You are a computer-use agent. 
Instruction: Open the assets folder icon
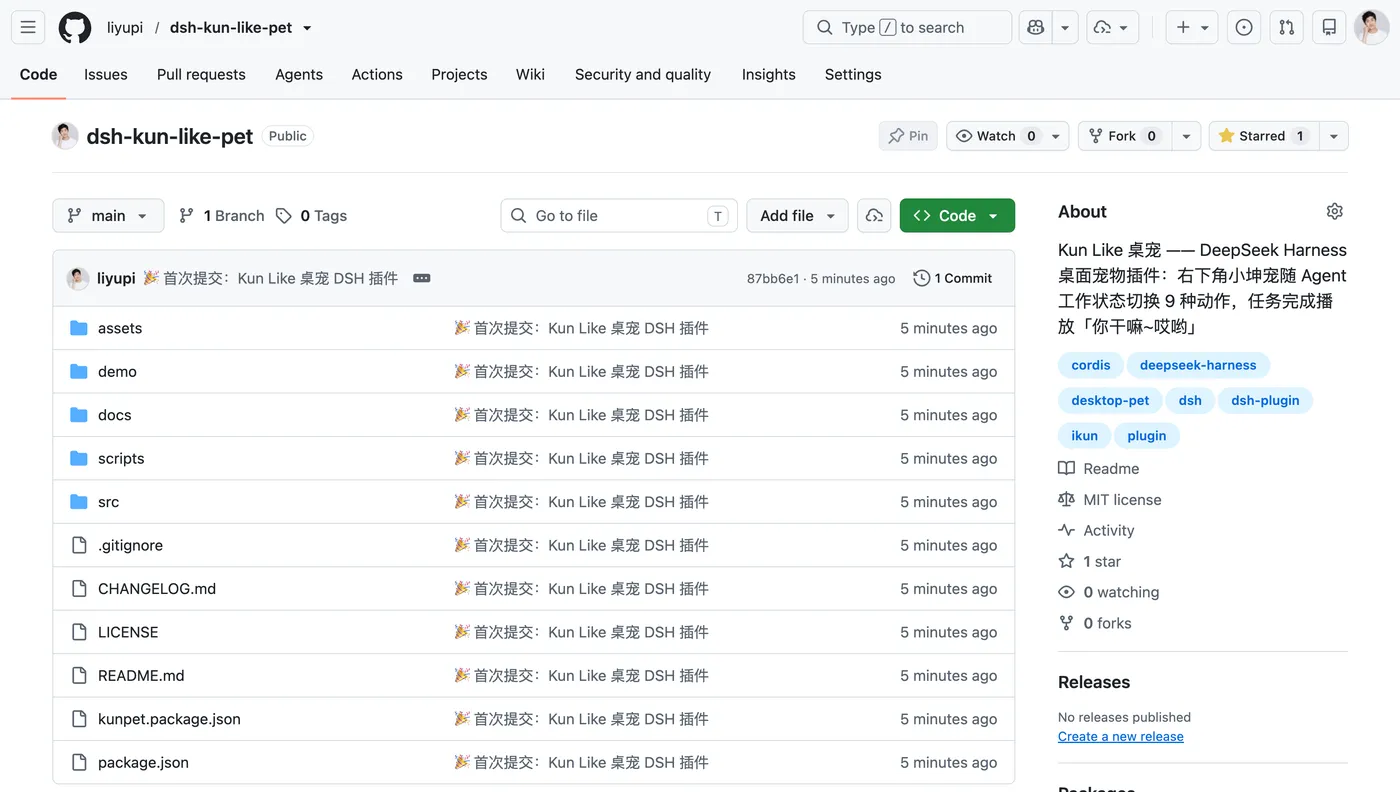[x=79, y=328]
